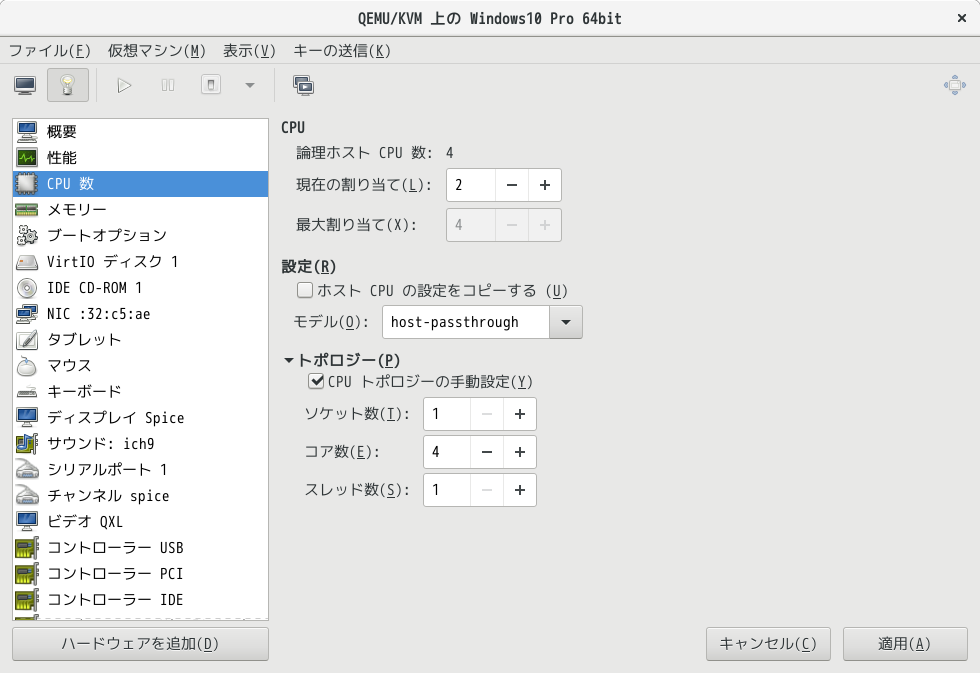Image resolution: width=980 pixels, height=673 pixels.
Task: Power on the virtual machine
Action: tap(124, 85)
